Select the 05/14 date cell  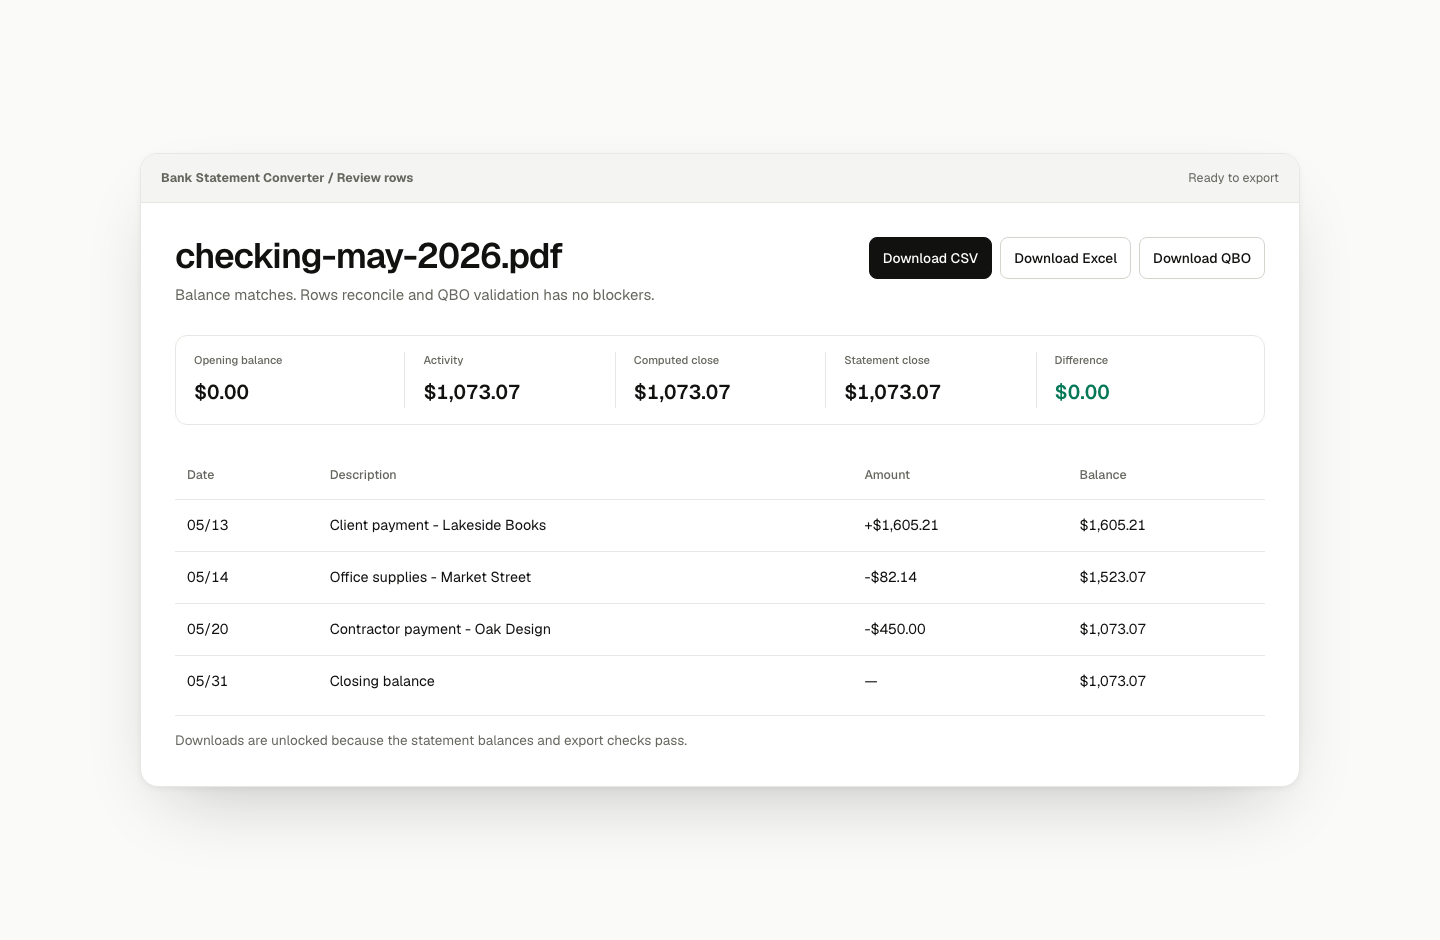click(x=207, y=577)
